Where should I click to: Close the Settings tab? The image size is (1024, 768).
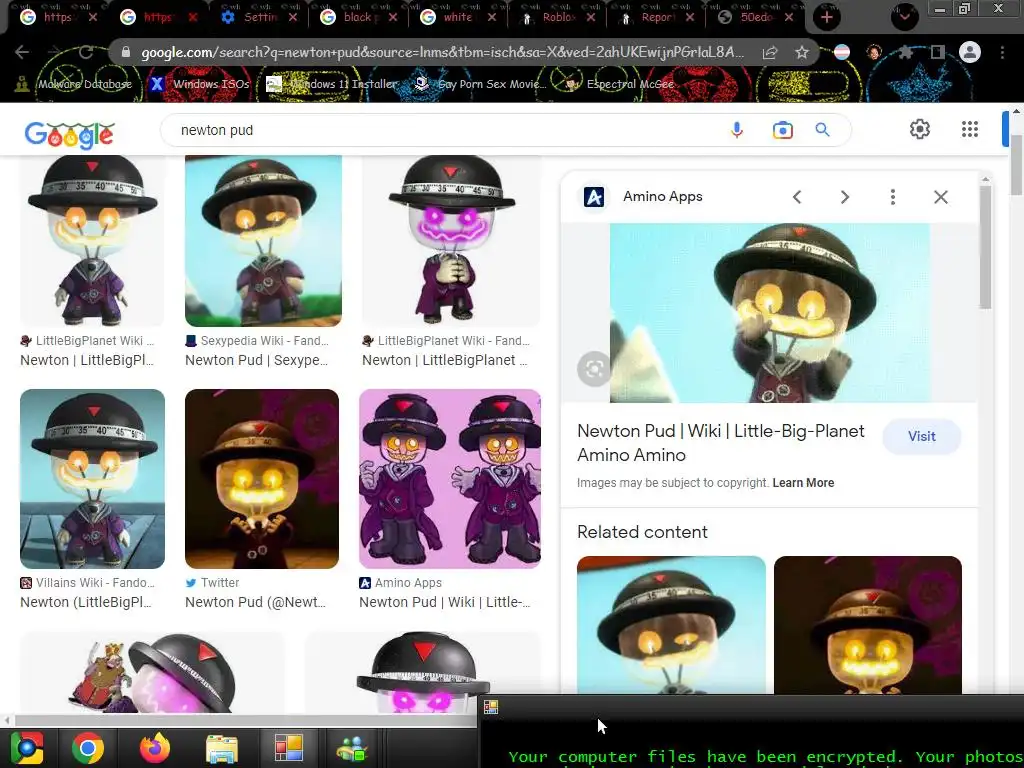tap(293, 18)
